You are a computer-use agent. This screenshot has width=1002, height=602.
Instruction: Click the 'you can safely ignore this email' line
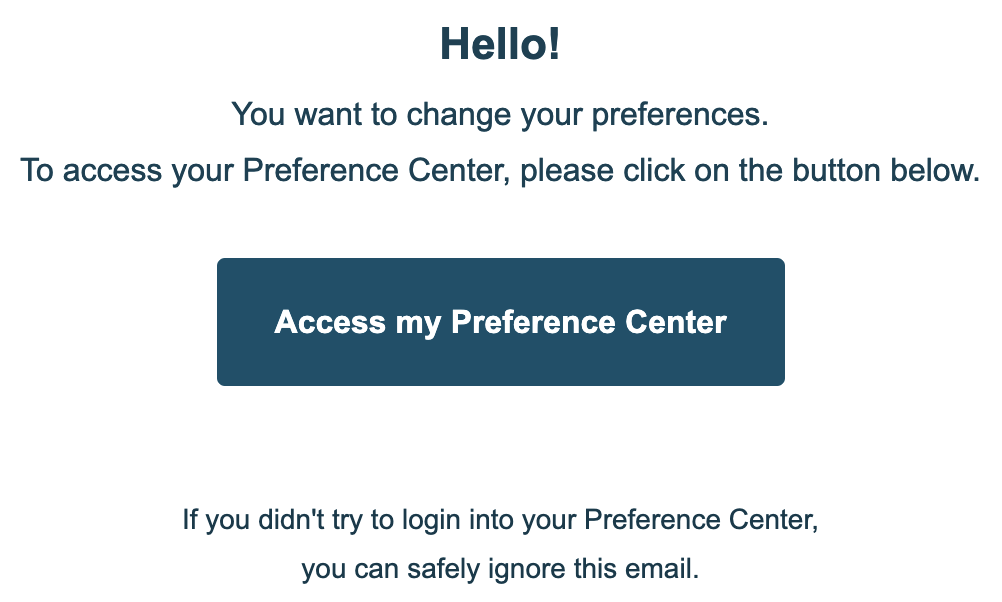pyautogui.click(x=500, y=570)
